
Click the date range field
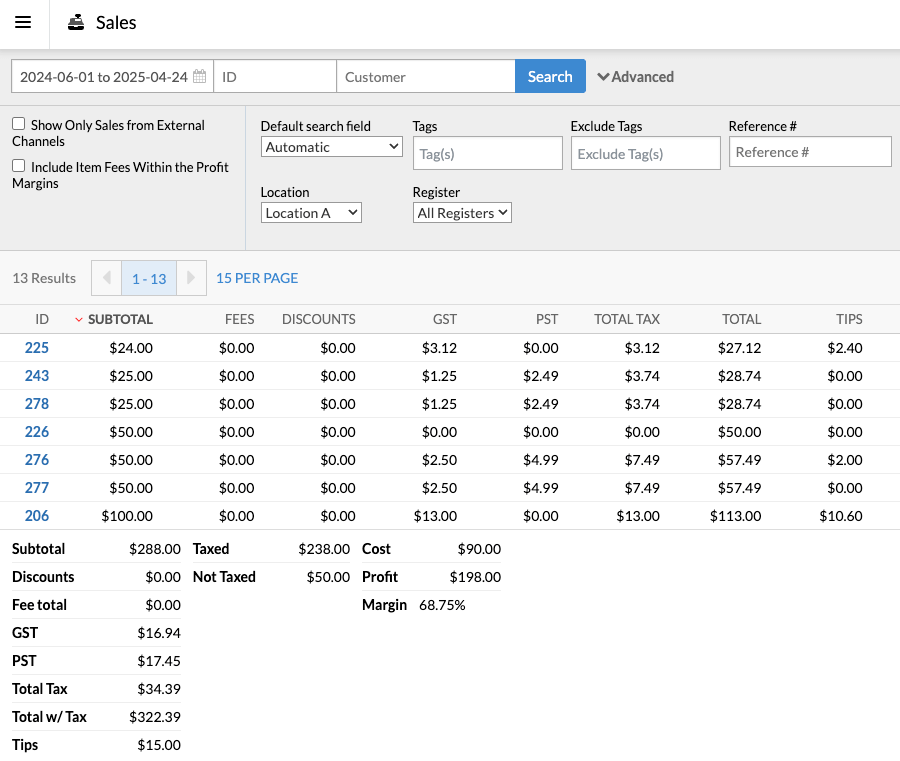(112, 76)
